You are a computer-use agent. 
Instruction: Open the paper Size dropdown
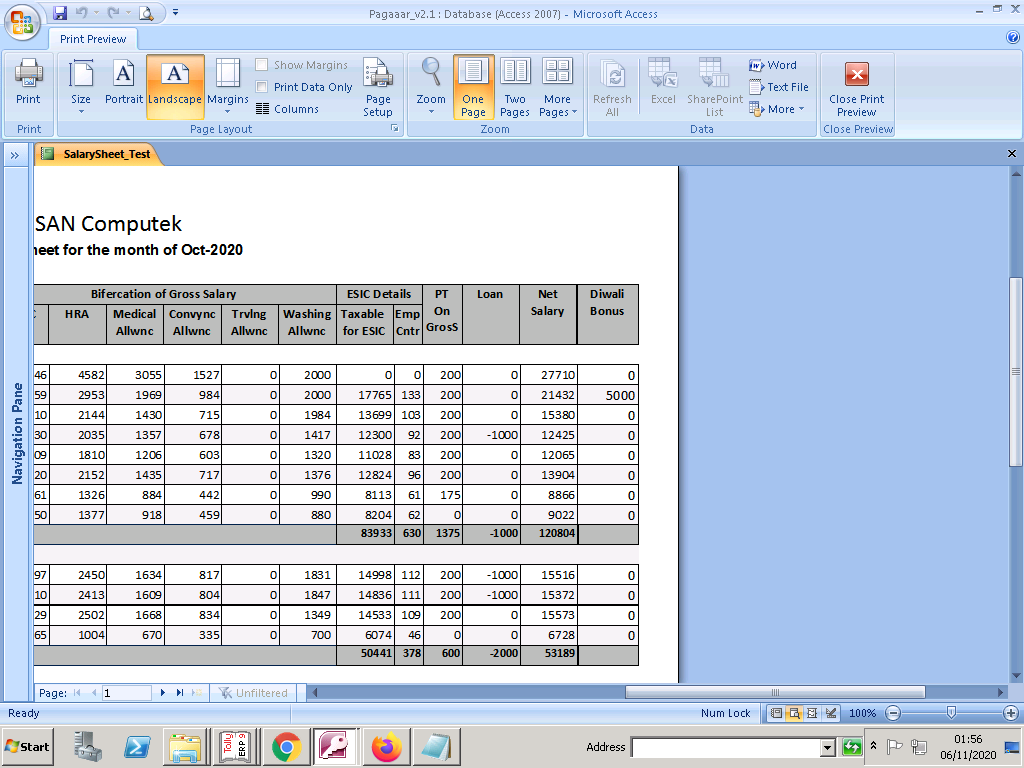click(81, 86)
